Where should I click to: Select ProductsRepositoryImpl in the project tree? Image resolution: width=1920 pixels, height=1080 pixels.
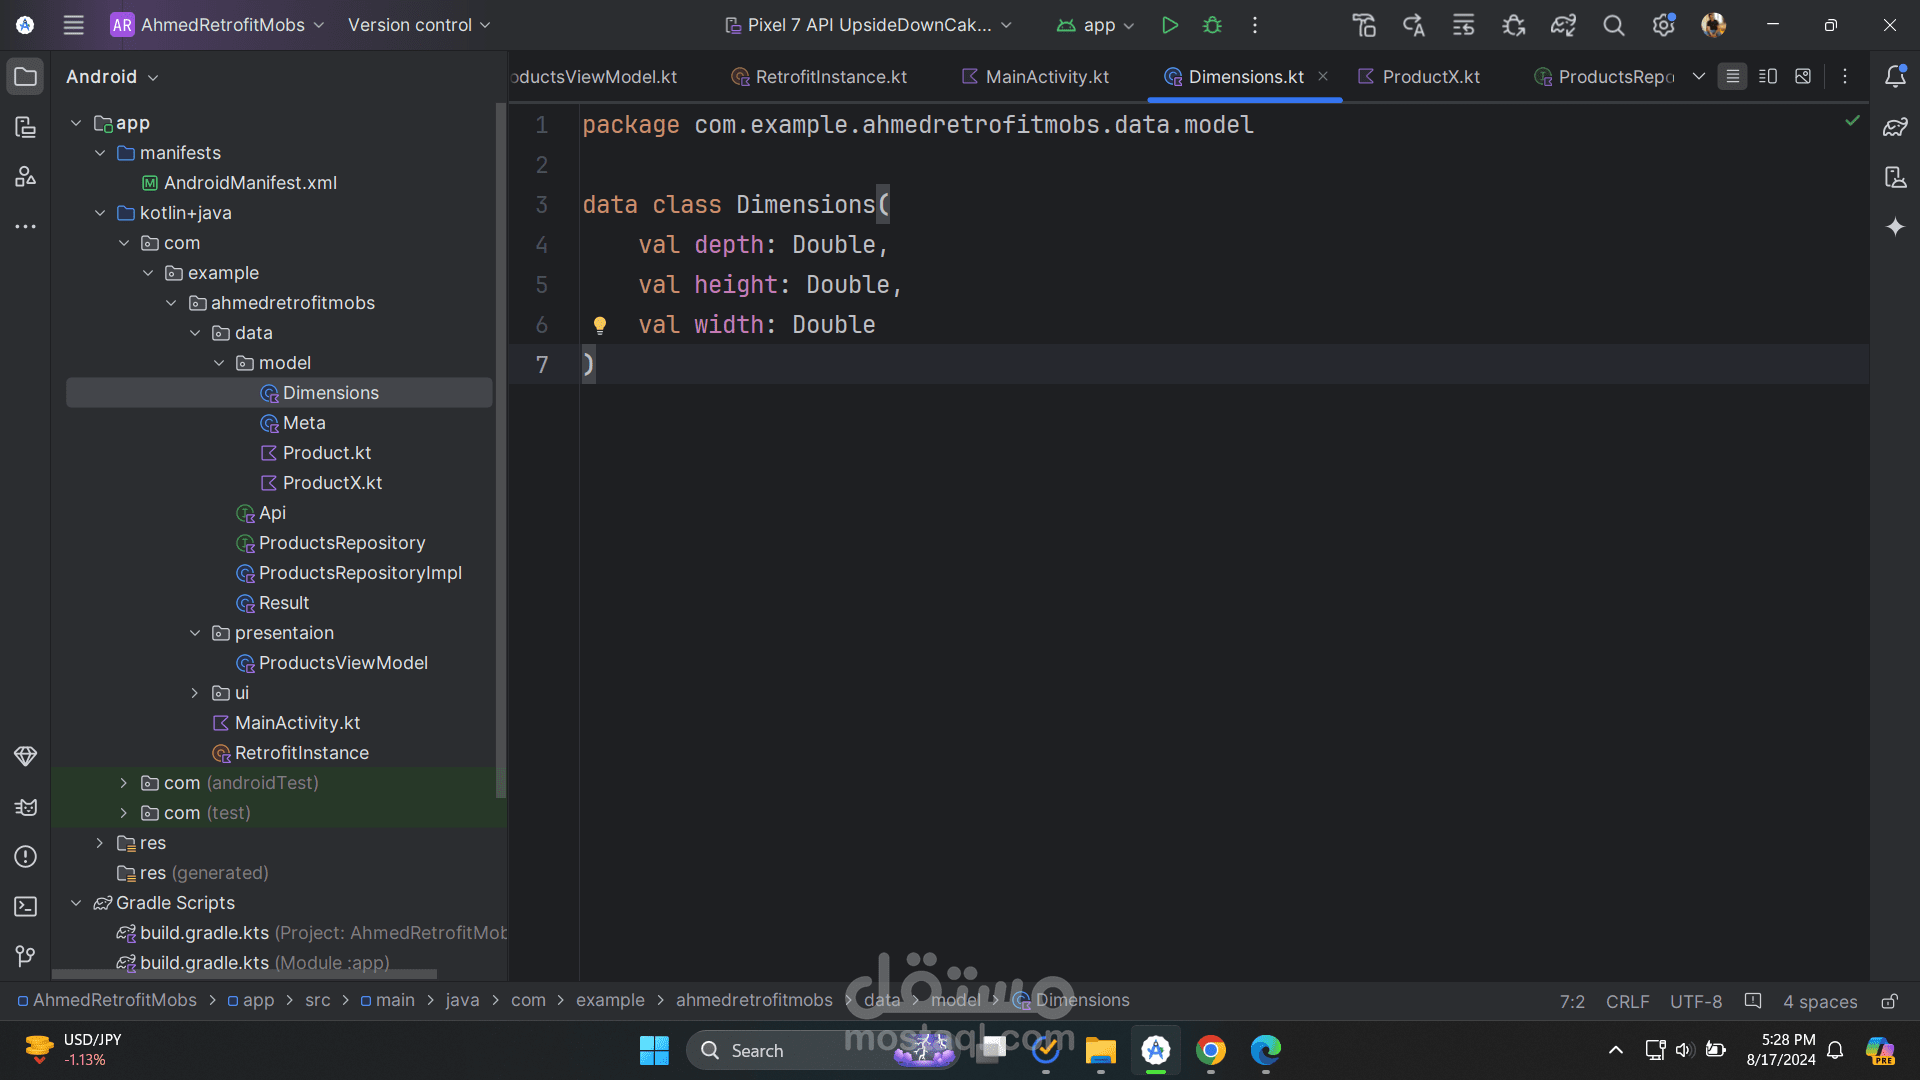360,573
